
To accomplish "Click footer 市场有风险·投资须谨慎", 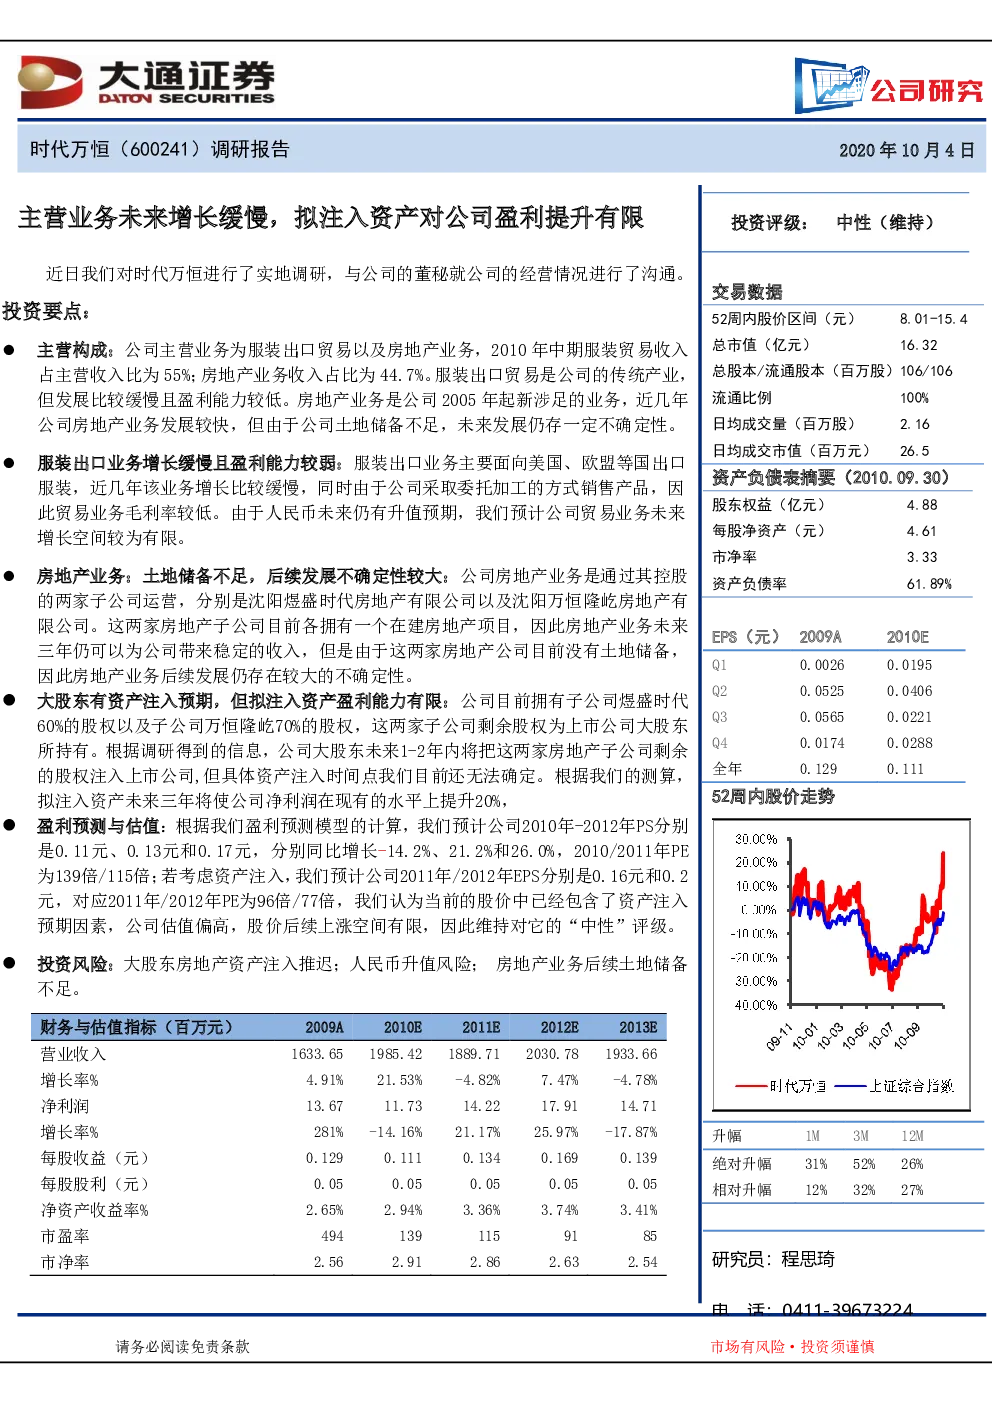I will click(x=792, y=1347).
